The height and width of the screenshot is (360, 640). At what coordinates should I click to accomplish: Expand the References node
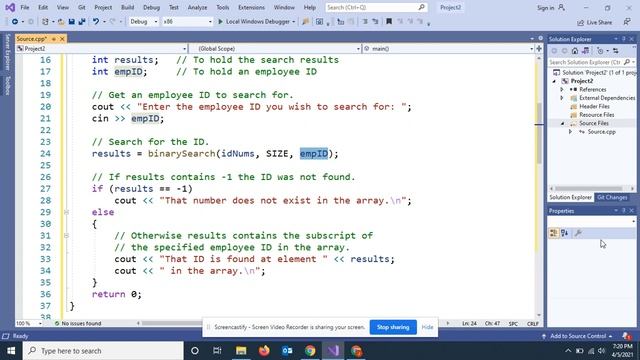(562, 89)
